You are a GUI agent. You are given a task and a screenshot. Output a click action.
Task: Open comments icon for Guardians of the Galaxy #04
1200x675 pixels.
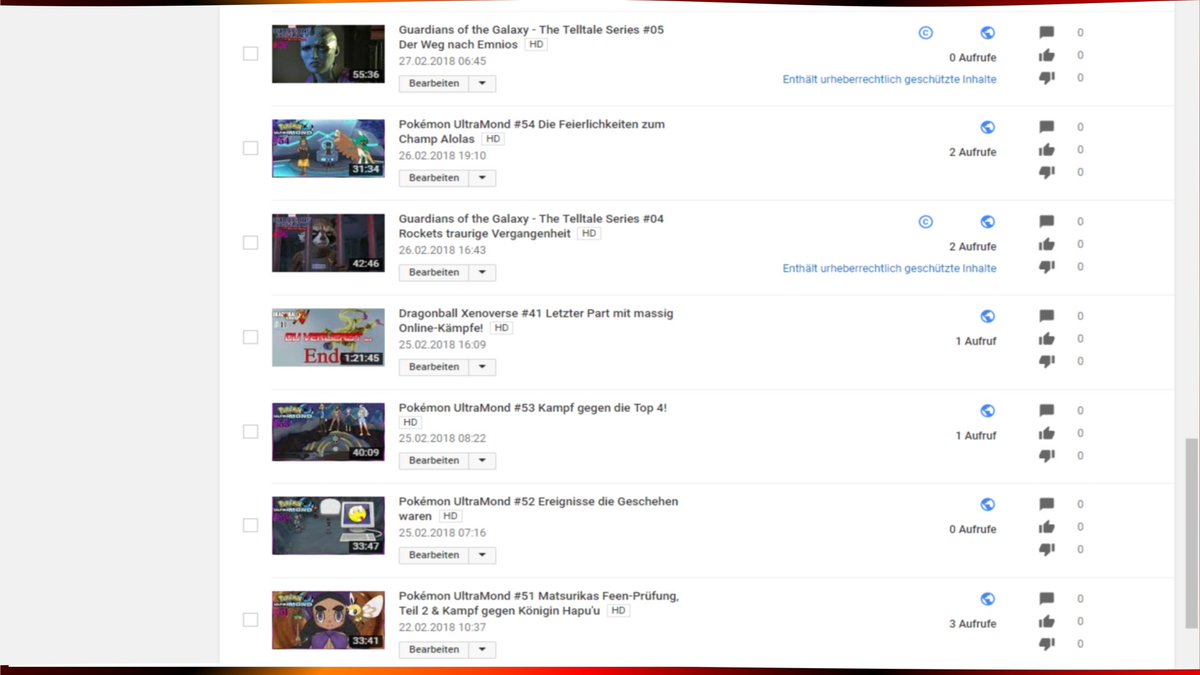coord(1047,222)
